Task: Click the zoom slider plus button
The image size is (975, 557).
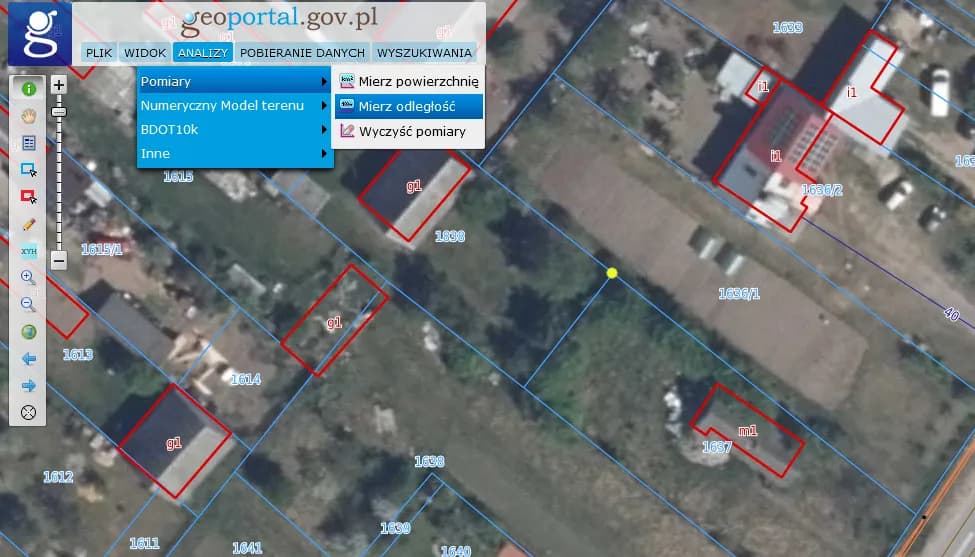Action: (59, 86)
